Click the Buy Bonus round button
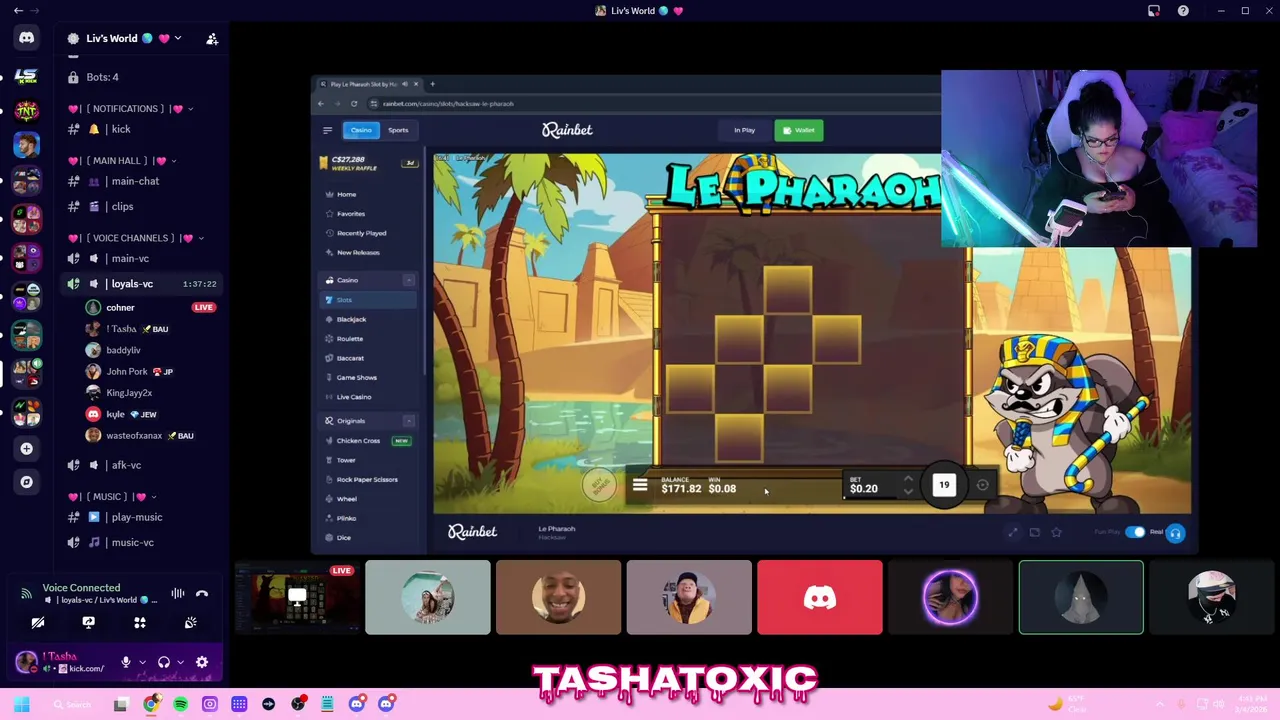The height and width of the screenshot is (720, 1280). [x=598, y=485]
